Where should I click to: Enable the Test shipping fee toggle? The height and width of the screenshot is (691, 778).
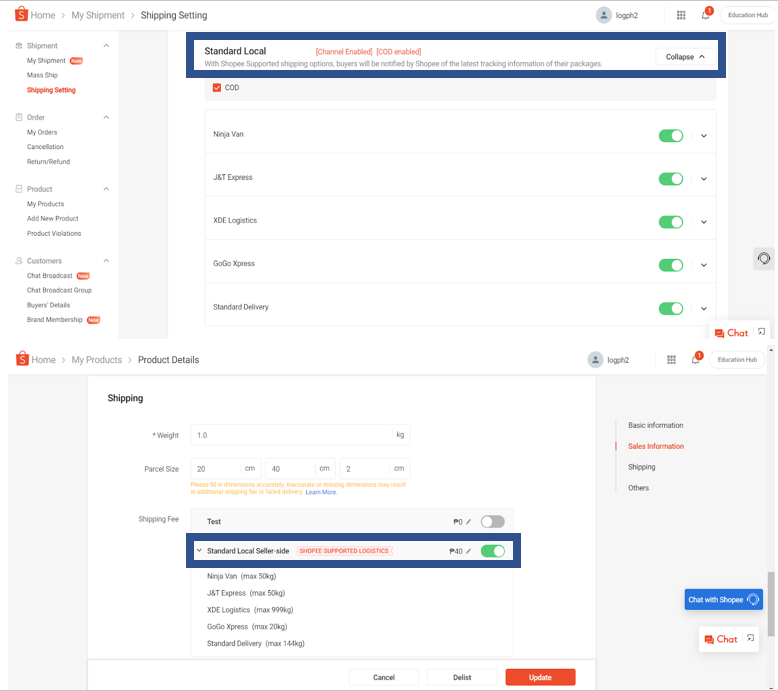click(x=493, y=521)
